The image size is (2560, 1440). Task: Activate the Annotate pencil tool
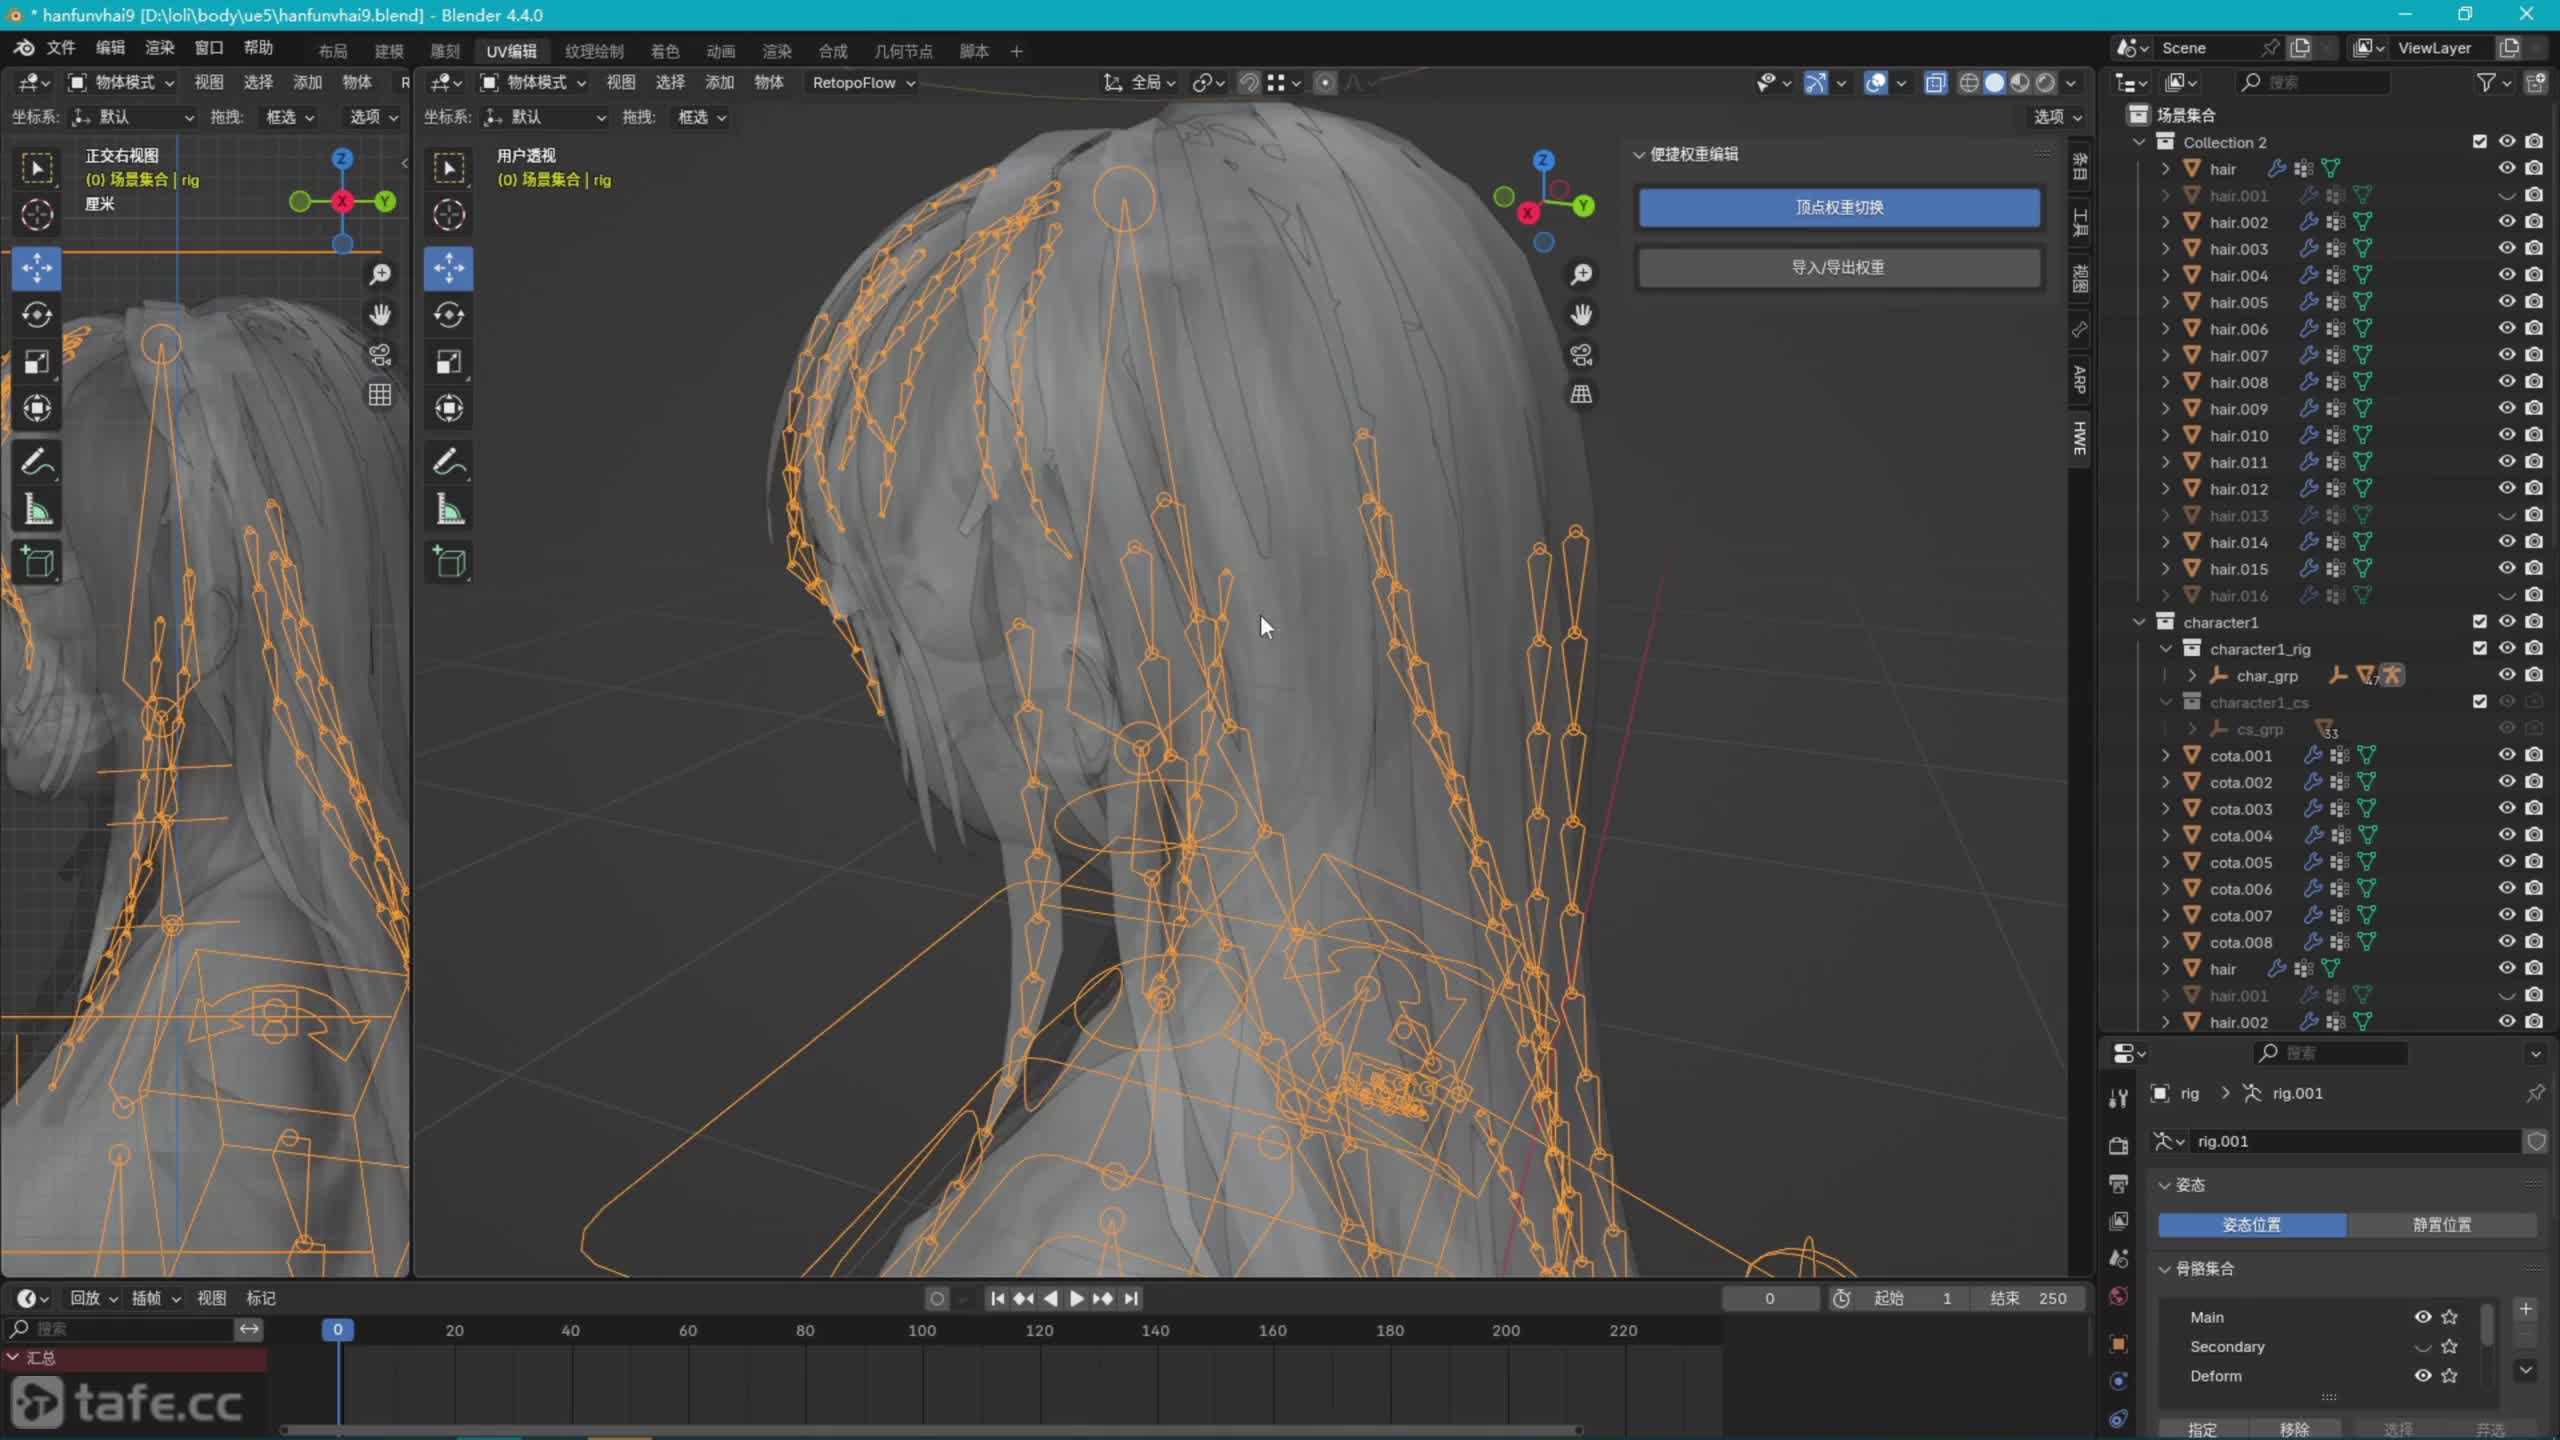click(449, 462)
